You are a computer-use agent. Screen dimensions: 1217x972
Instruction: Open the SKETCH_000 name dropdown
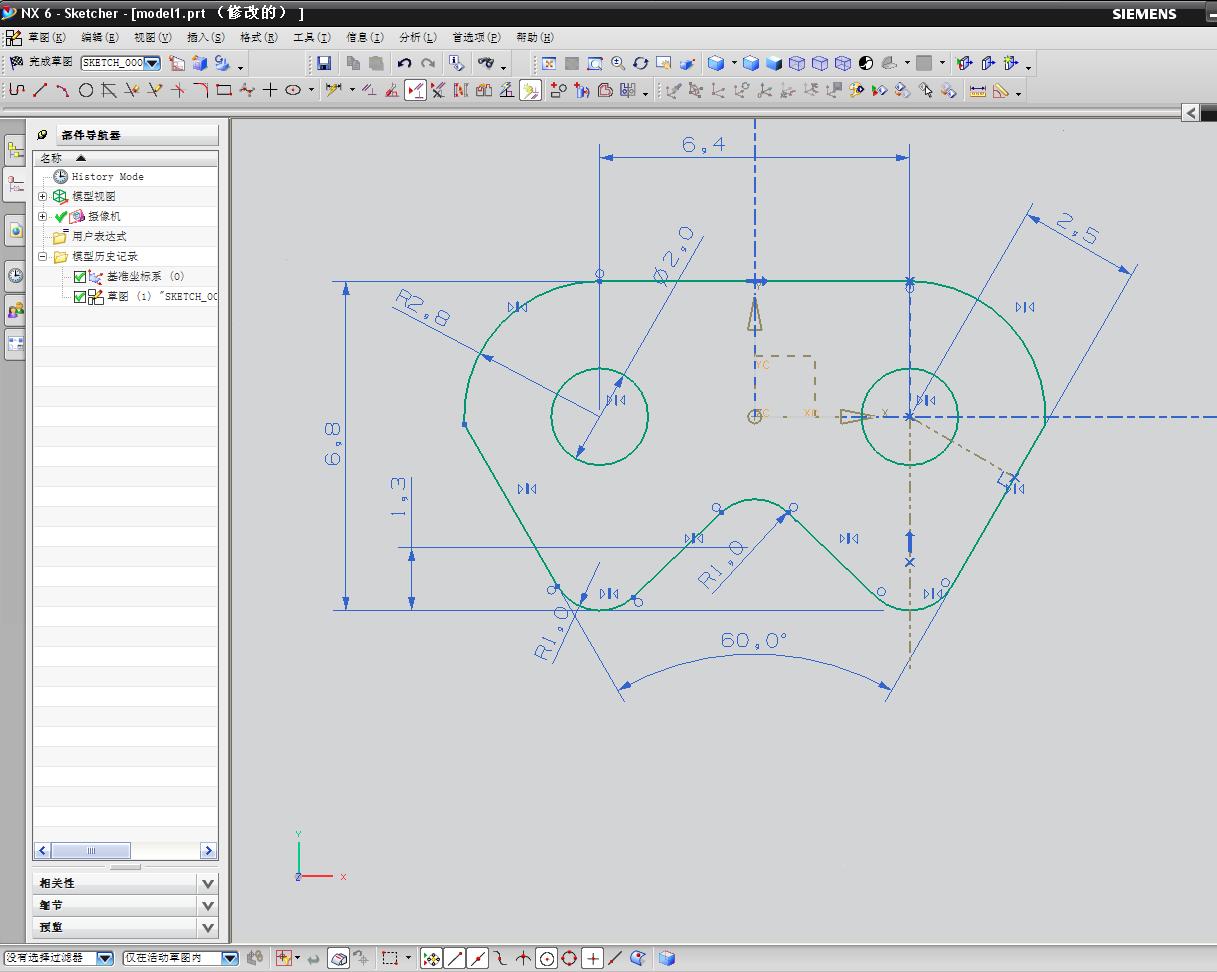click(x=152, y=63)
